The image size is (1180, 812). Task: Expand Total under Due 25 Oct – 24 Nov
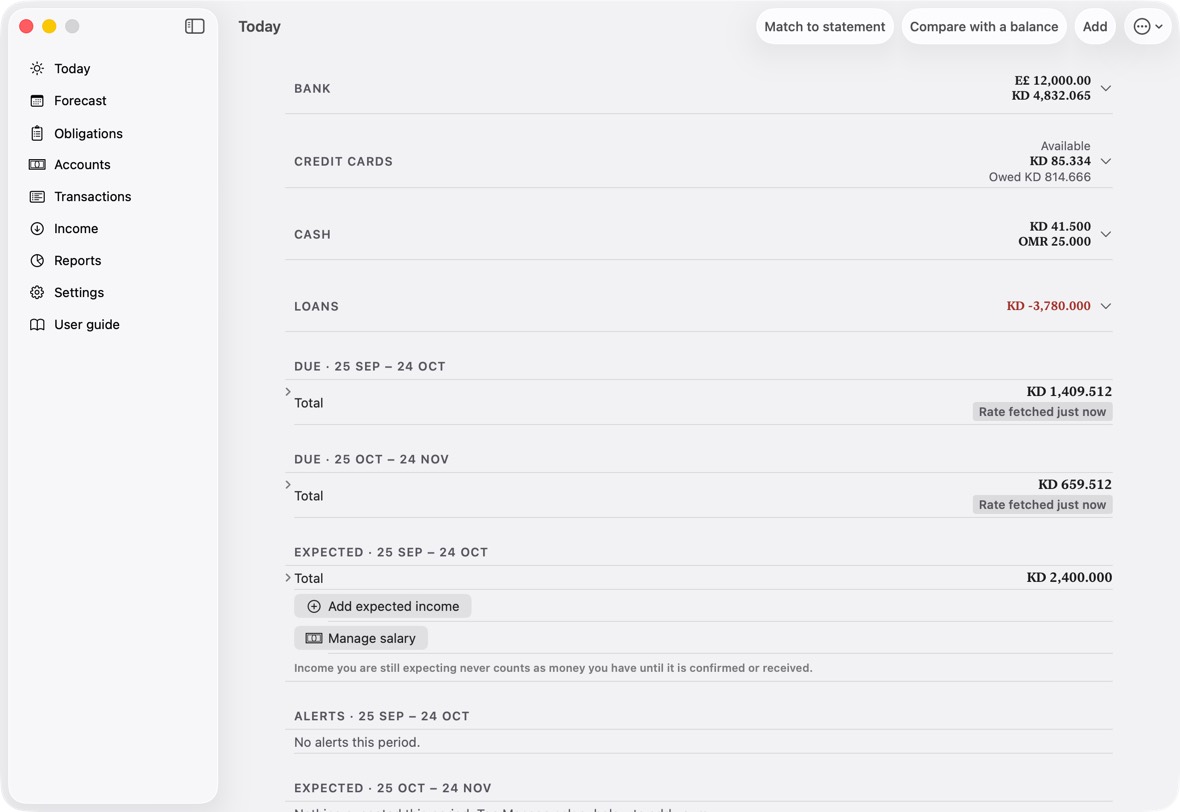coord(288,485)
